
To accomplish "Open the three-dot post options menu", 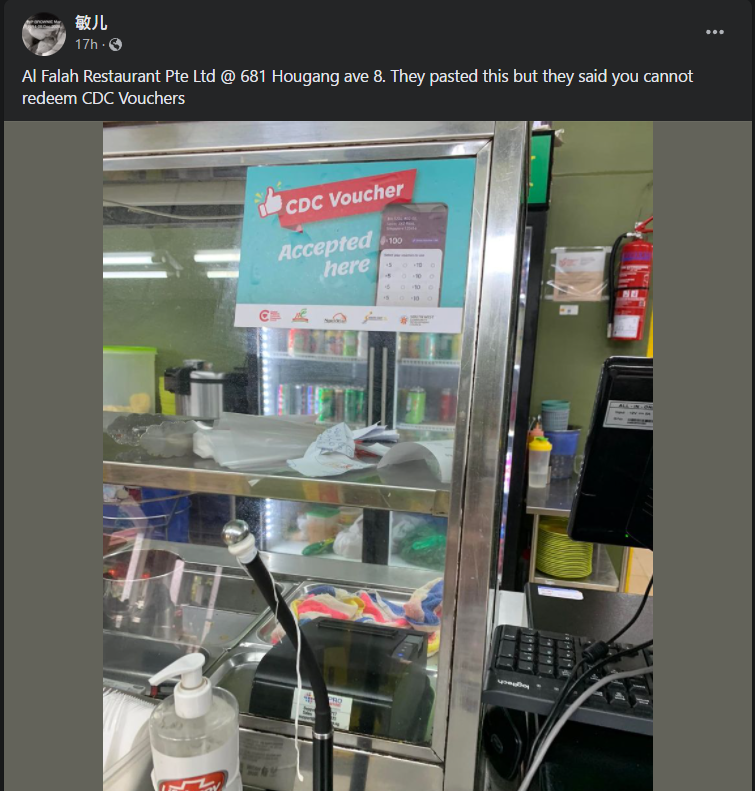I will coord(714,32).
